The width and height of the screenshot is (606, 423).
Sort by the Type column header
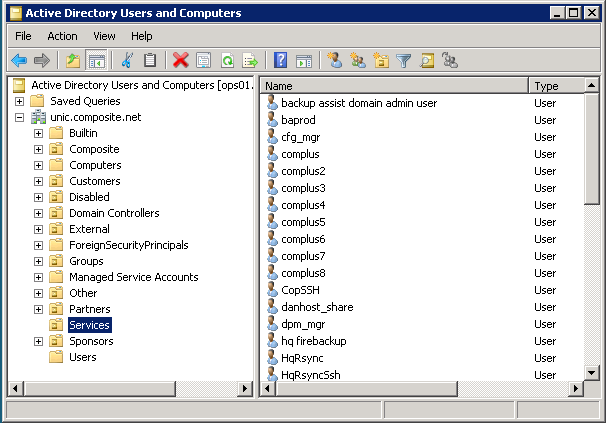coord(557,86)
